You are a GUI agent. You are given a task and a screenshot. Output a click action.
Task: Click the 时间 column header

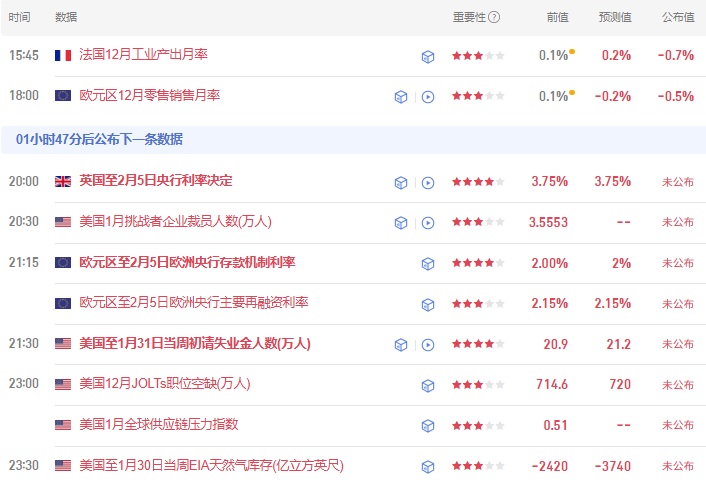coord(19,17)
